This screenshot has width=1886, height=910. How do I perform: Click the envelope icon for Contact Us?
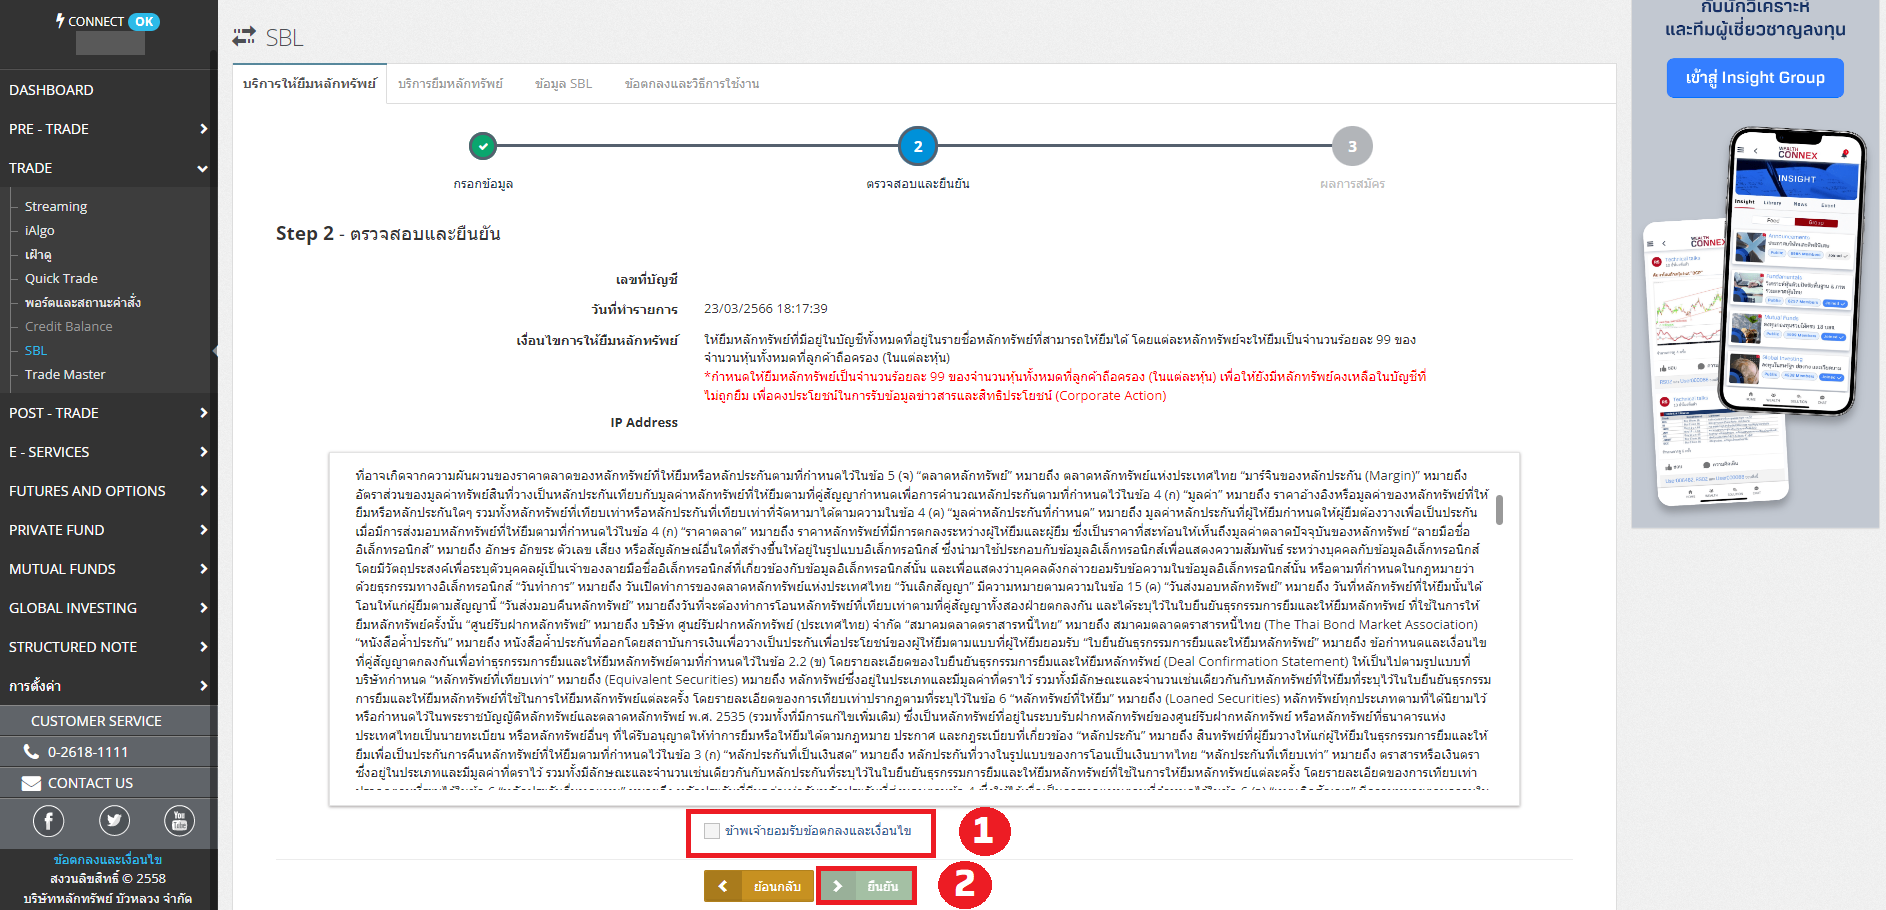[32, 783]
